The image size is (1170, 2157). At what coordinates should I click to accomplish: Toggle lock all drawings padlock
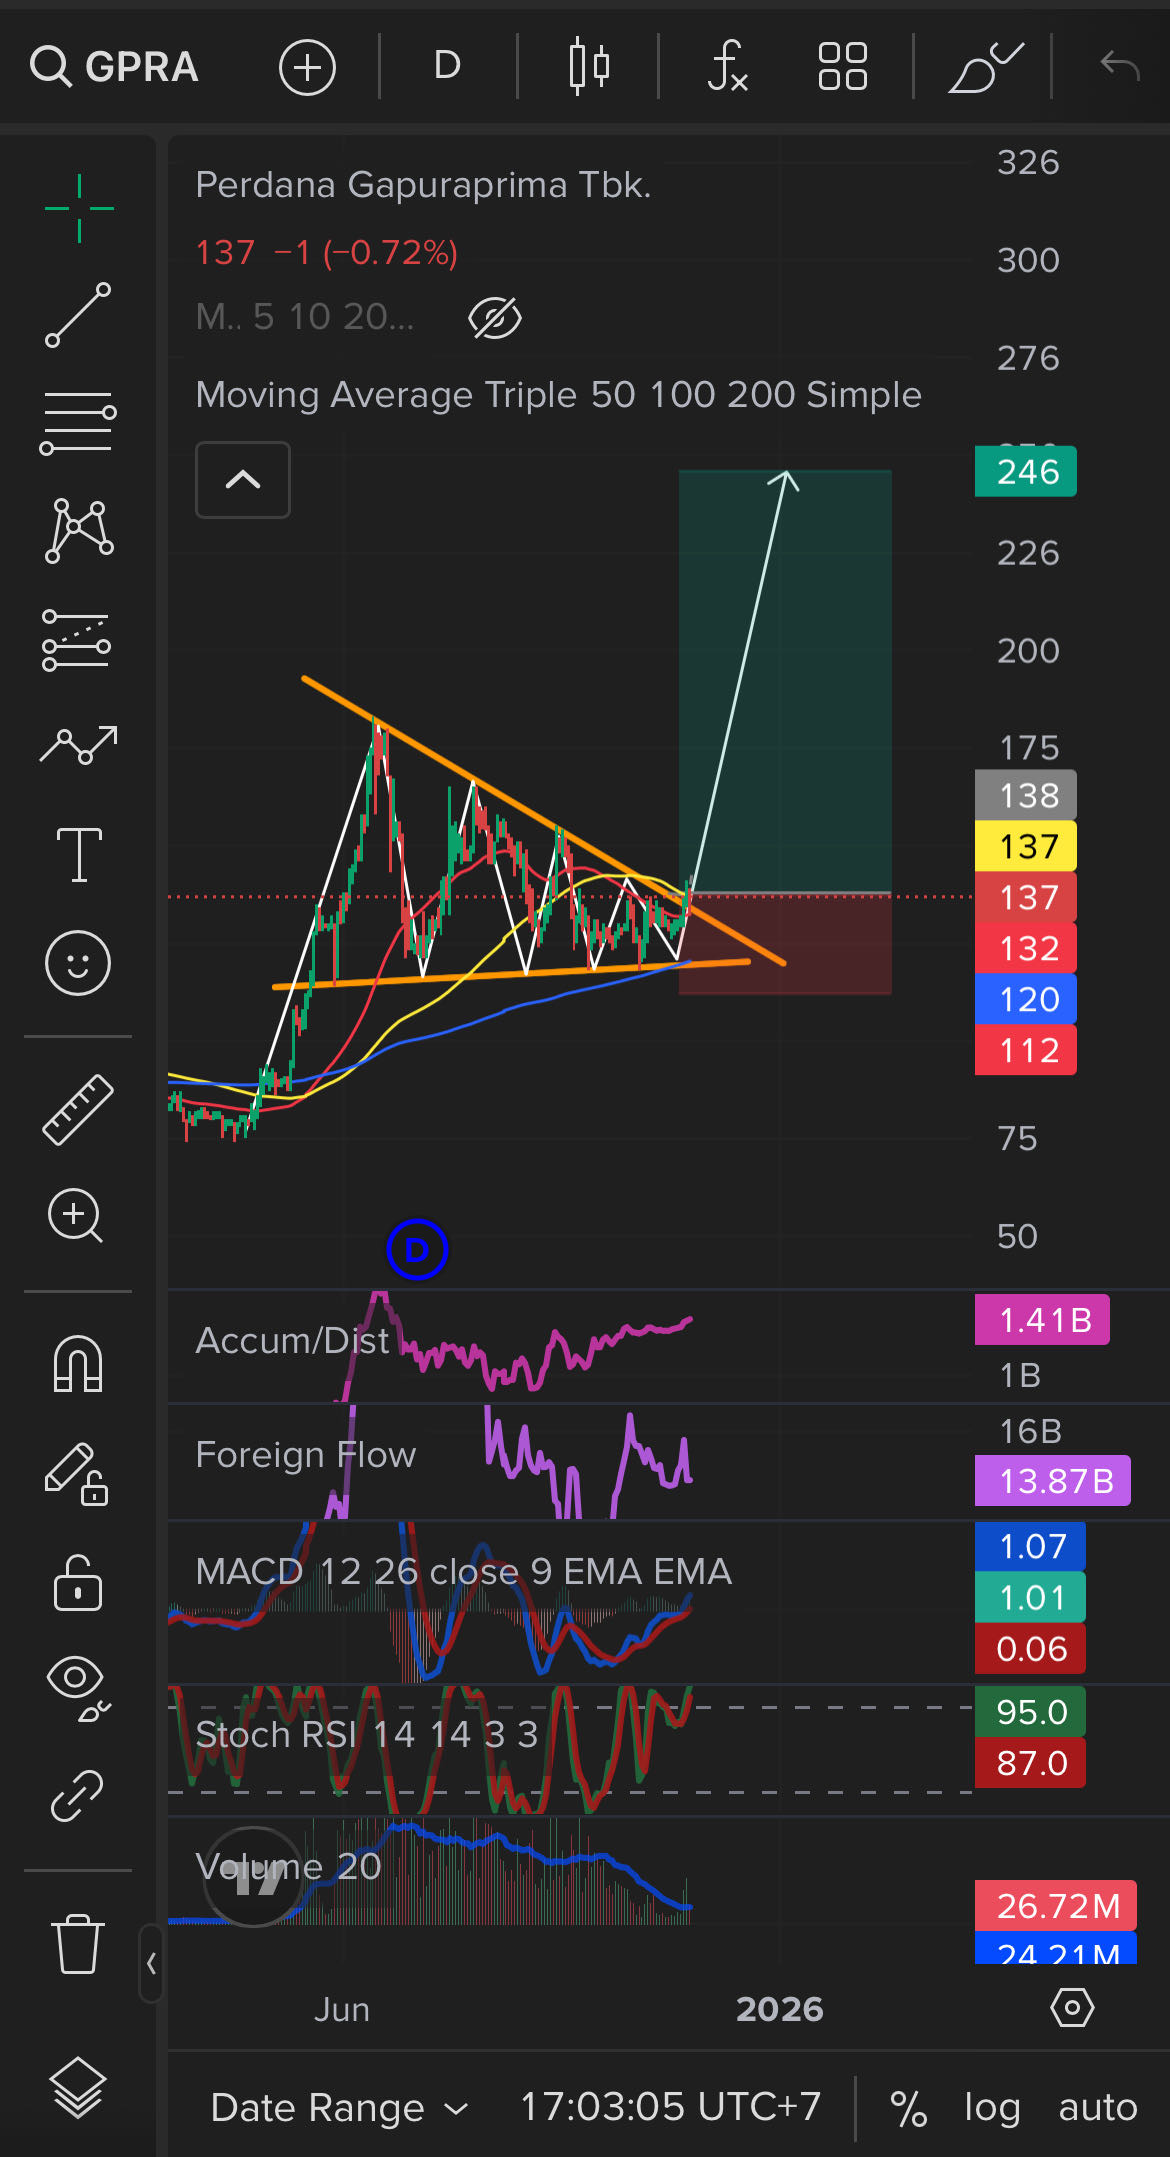coord(78,1583)
